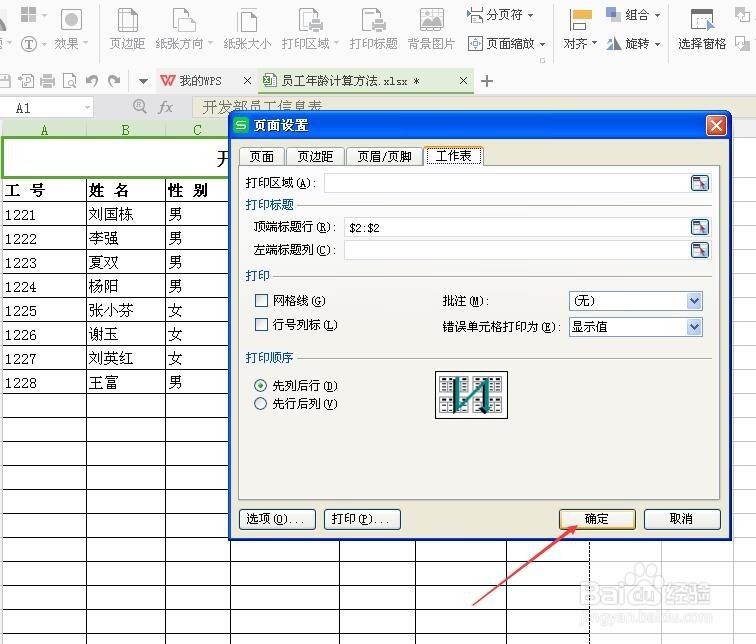This screenshot has width=756, height=644.
Task: Select column B header
Action: click(125, 130)
